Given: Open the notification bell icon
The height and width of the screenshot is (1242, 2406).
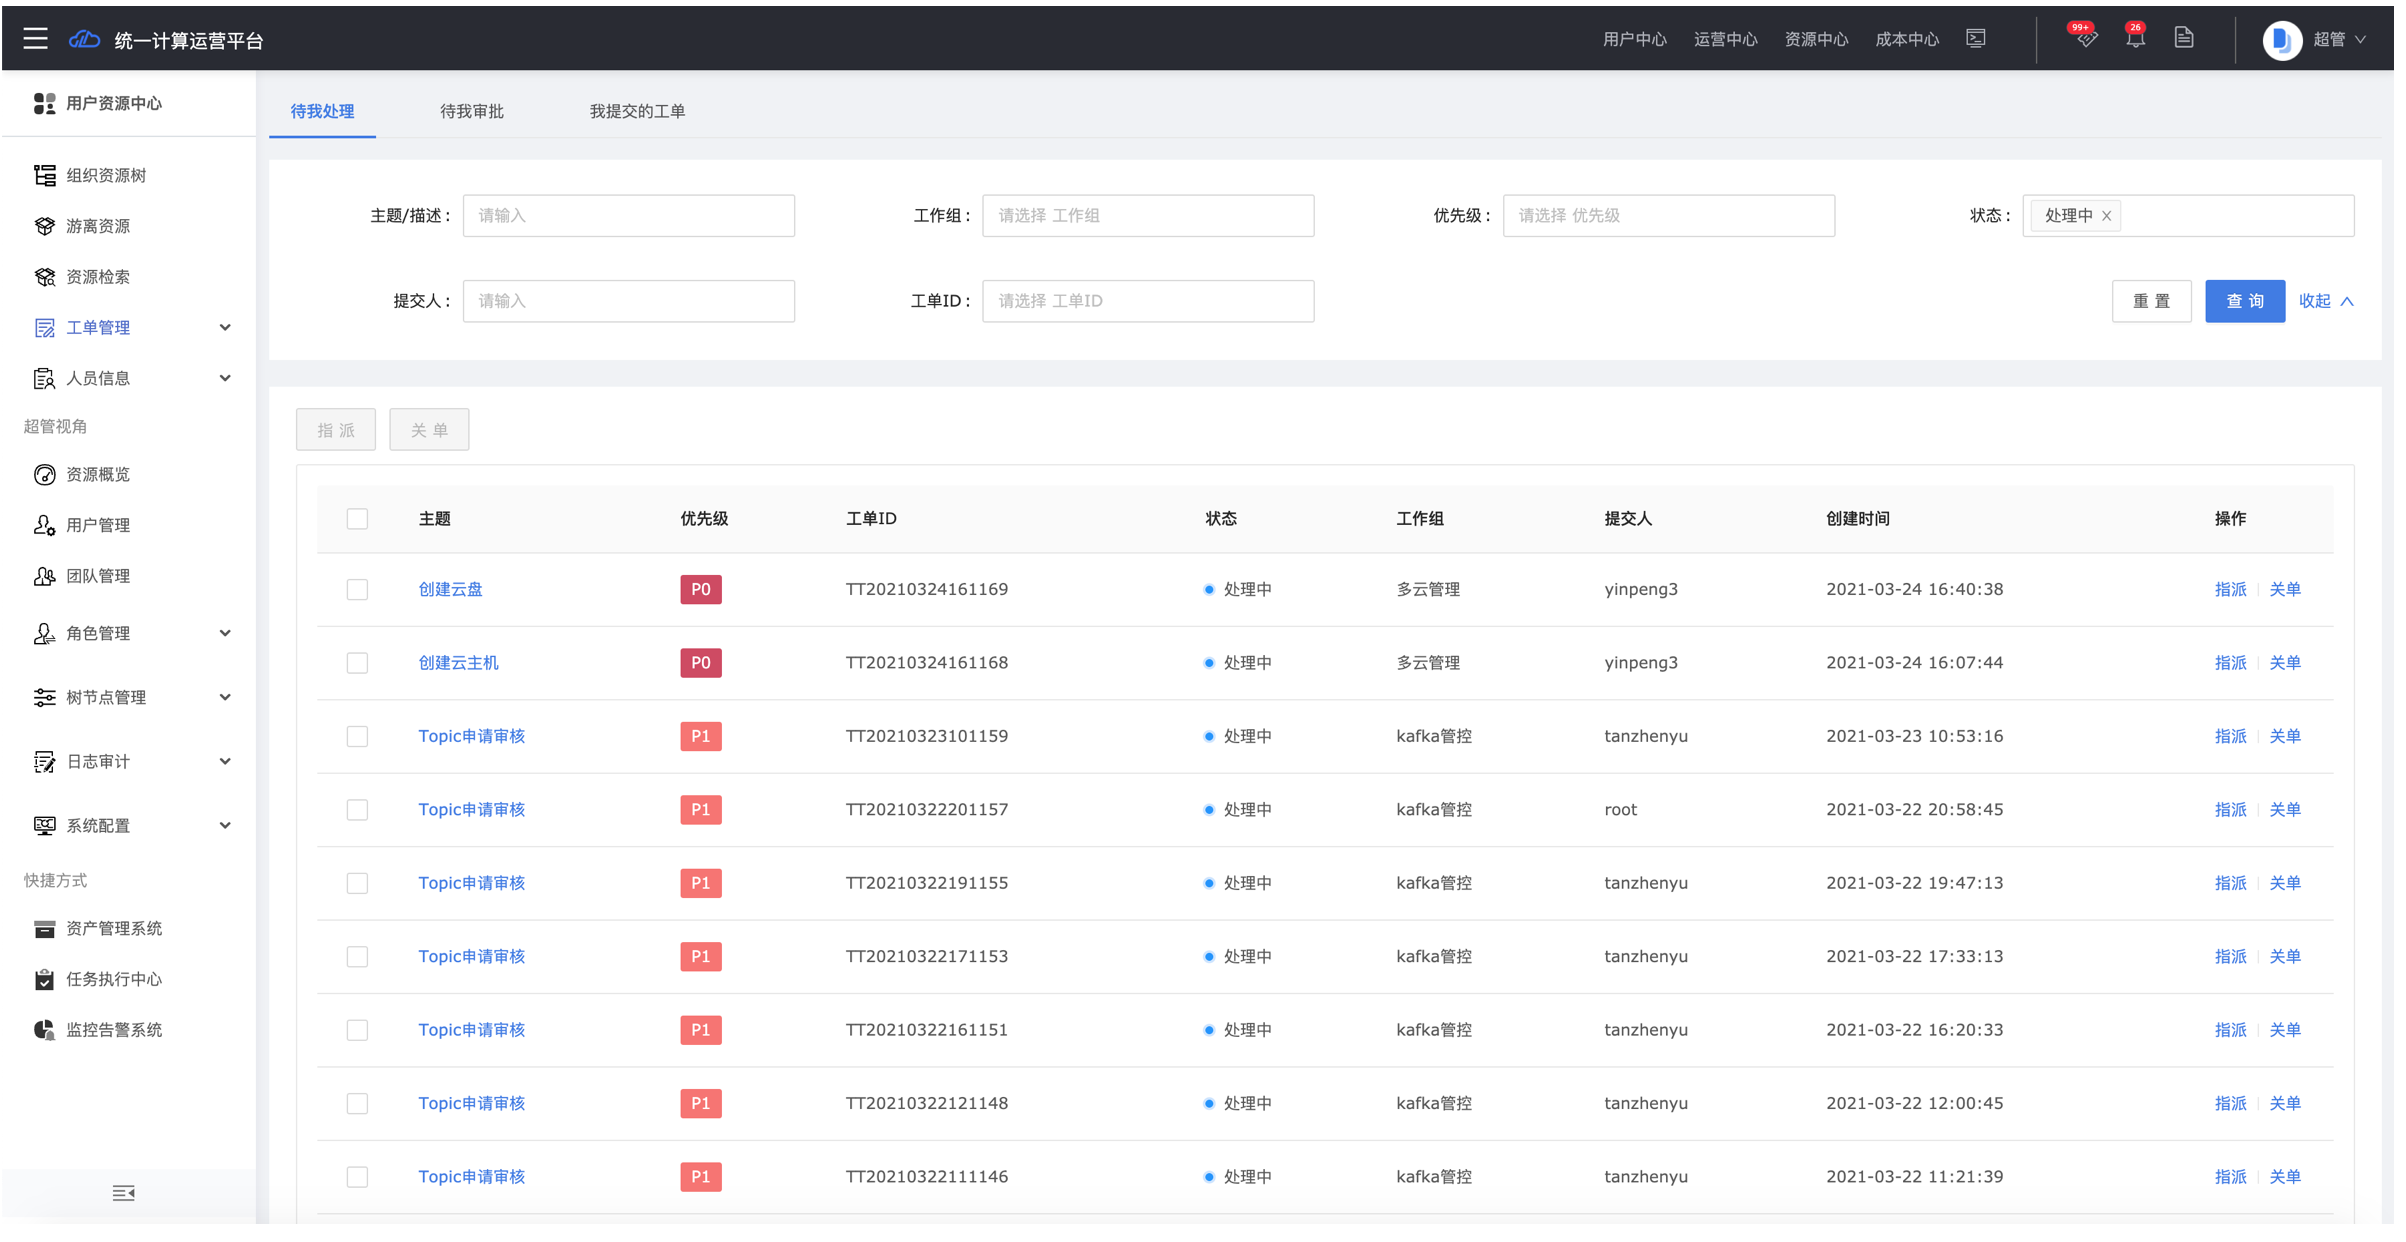Looking at the screenshot, I should tap(2135, 39).
